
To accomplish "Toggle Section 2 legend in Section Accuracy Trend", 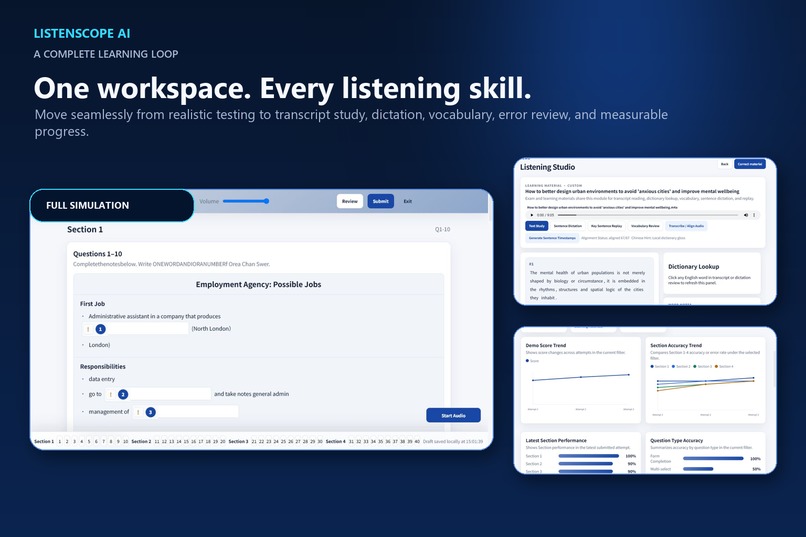I will click(681, 366).
